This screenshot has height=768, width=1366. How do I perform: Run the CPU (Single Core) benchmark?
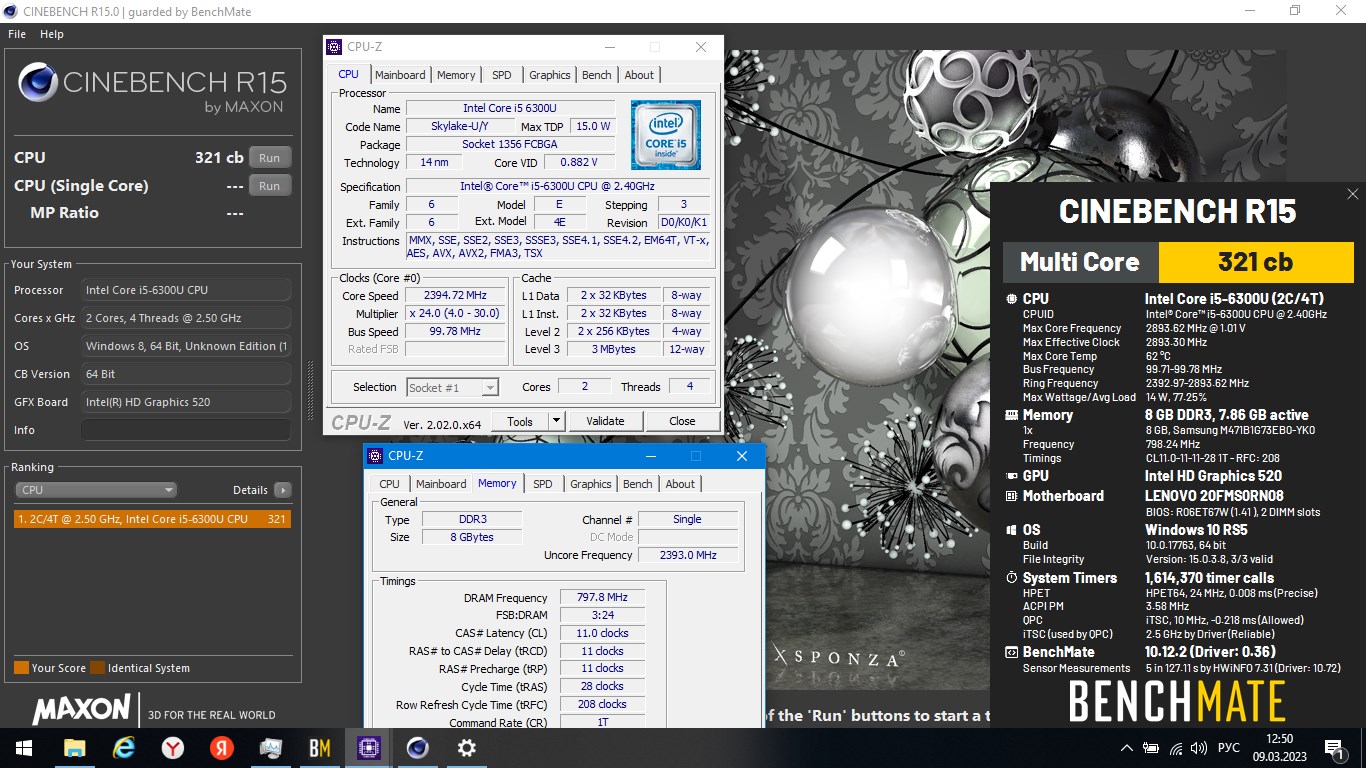tap(269, 186)
